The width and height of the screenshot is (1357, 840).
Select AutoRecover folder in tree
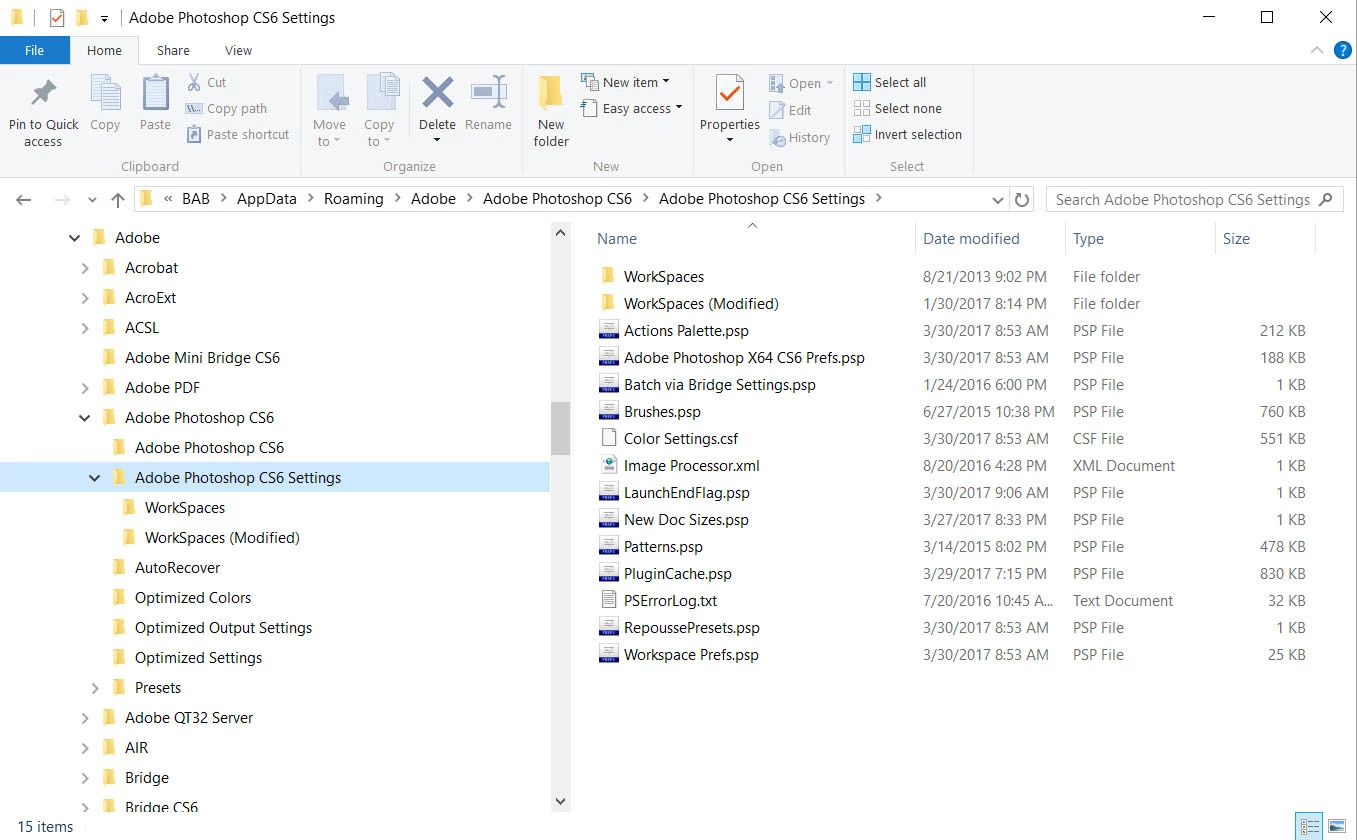tap(177, 568)
